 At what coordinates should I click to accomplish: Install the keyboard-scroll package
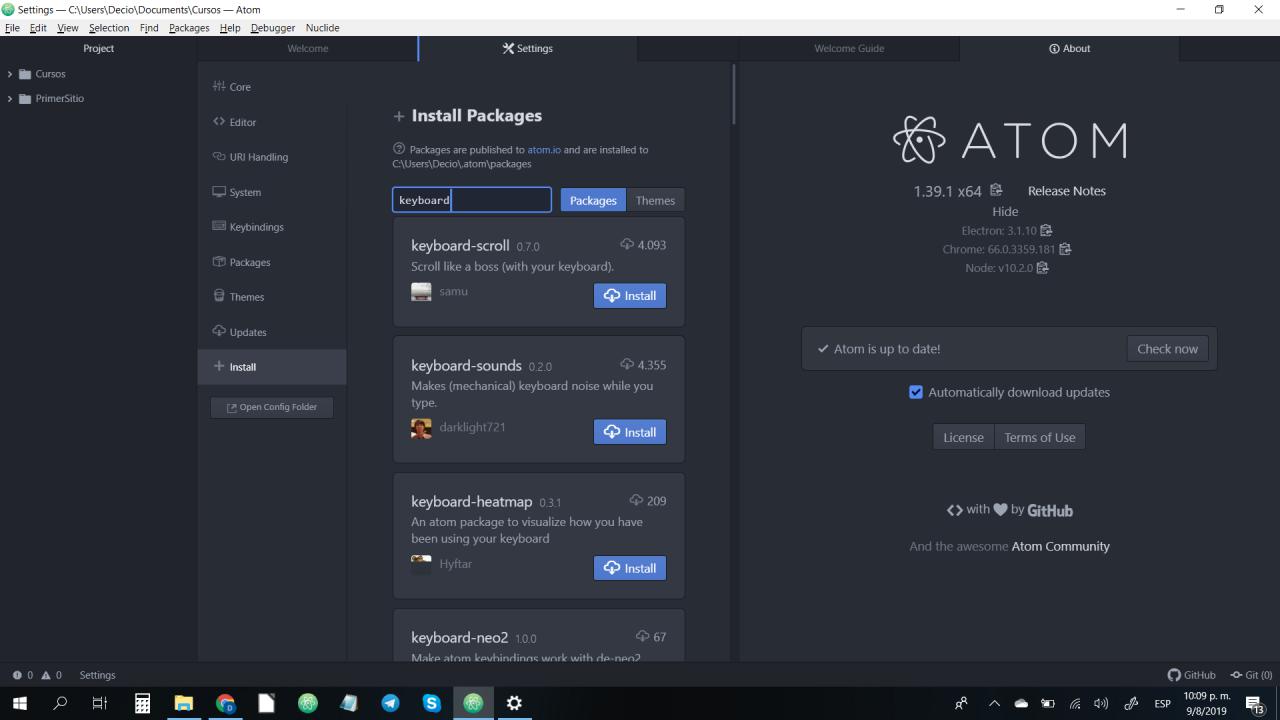(x=629, y=295)
